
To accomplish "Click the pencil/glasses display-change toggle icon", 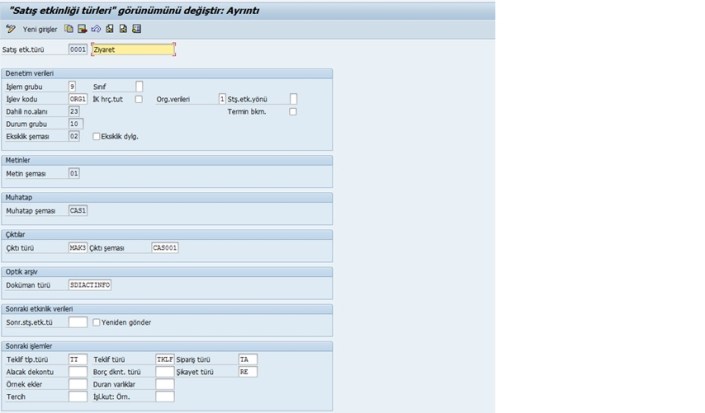I will (x=10, y=29).
